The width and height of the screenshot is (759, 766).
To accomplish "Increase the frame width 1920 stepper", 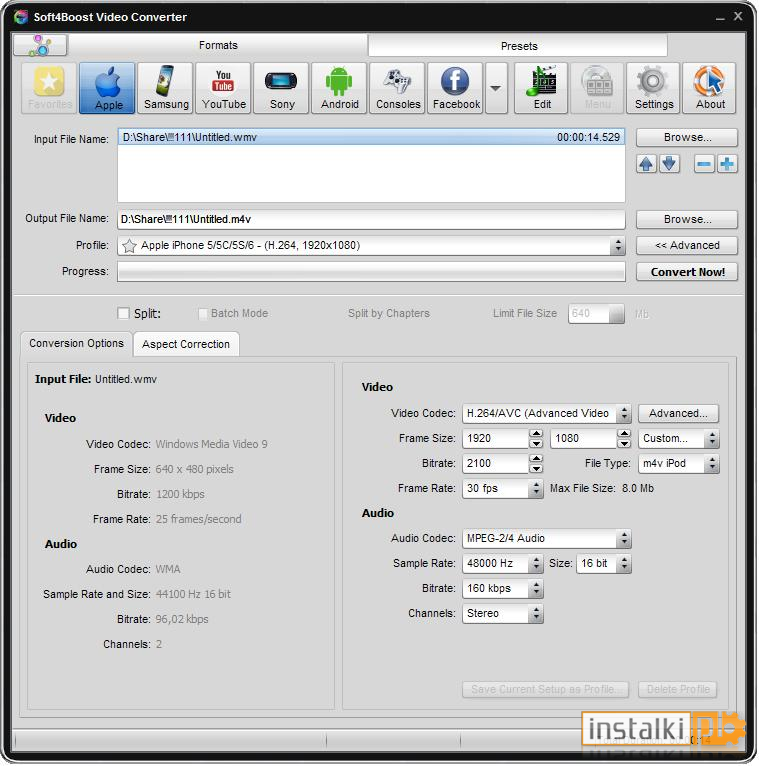I will [x=536, y=434].
